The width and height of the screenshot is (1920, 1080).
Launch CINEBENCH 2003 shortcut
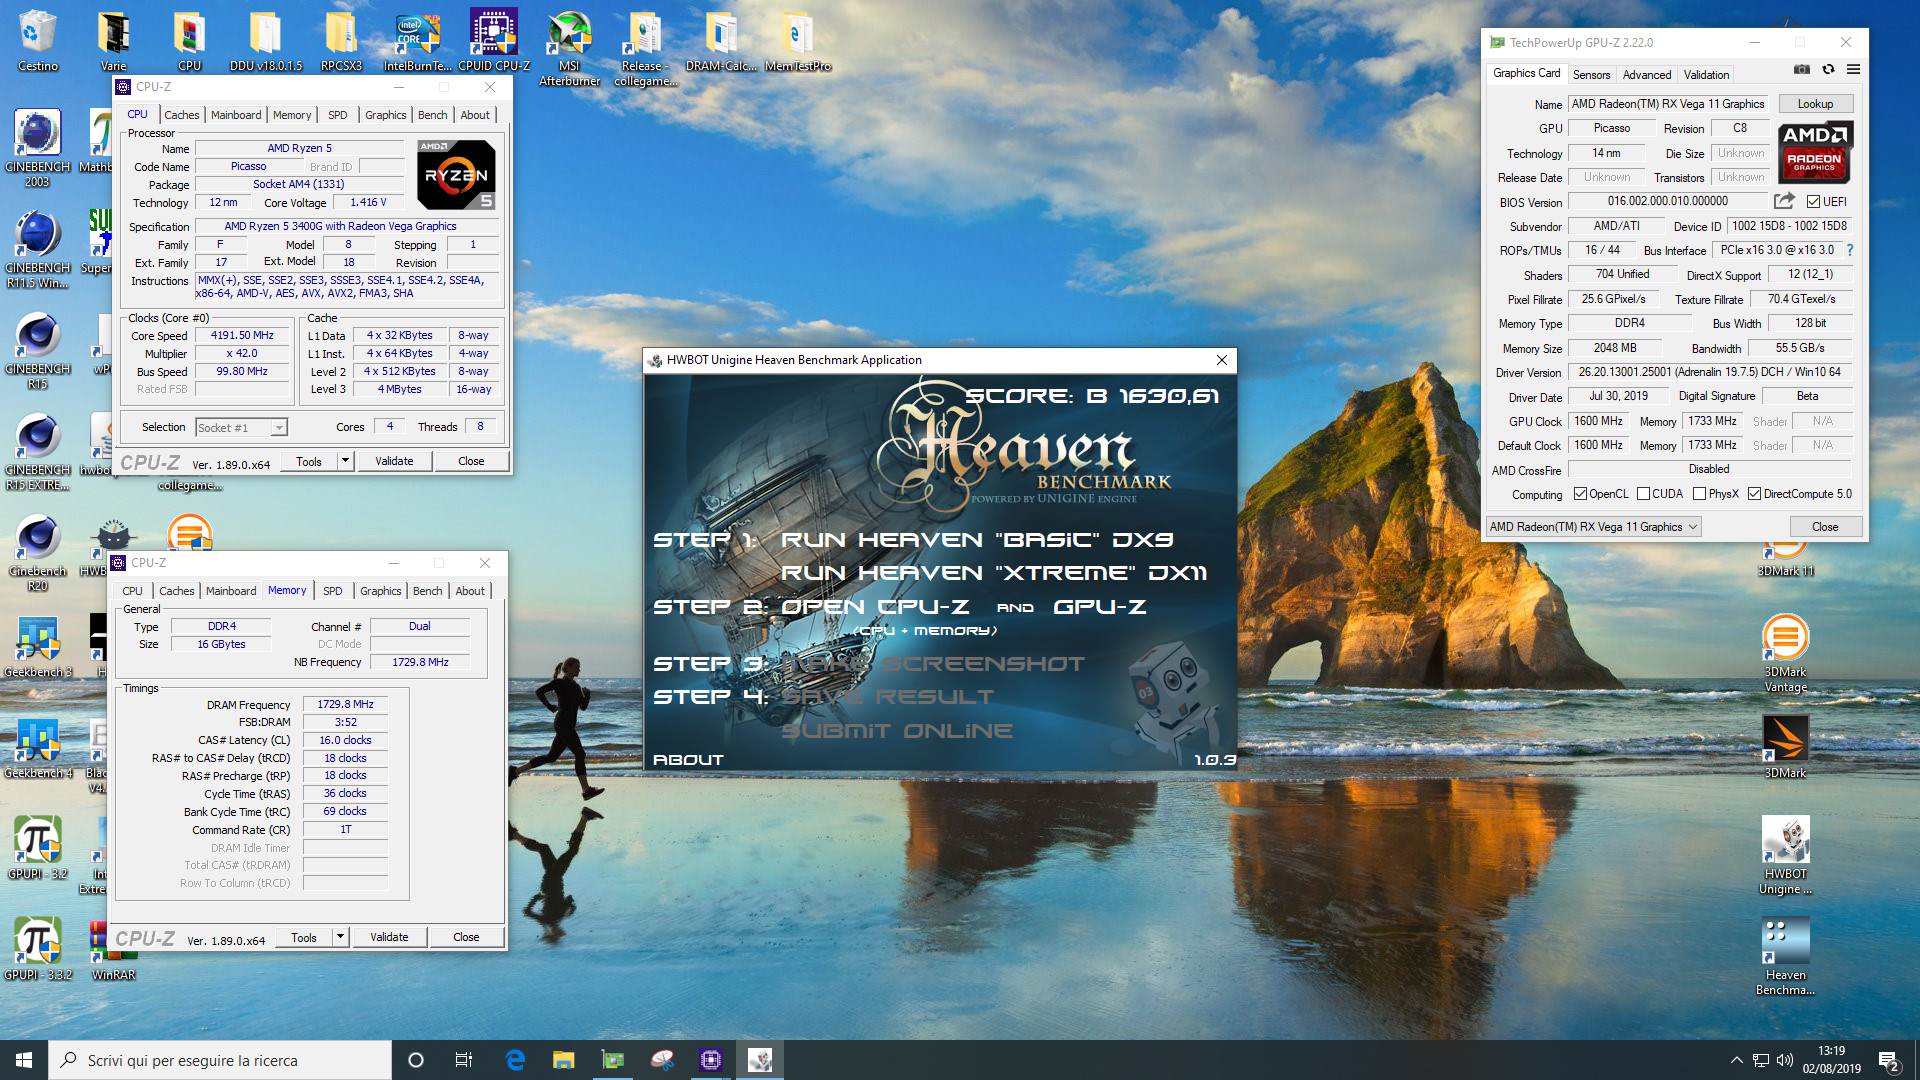click(x=37, y=148)
